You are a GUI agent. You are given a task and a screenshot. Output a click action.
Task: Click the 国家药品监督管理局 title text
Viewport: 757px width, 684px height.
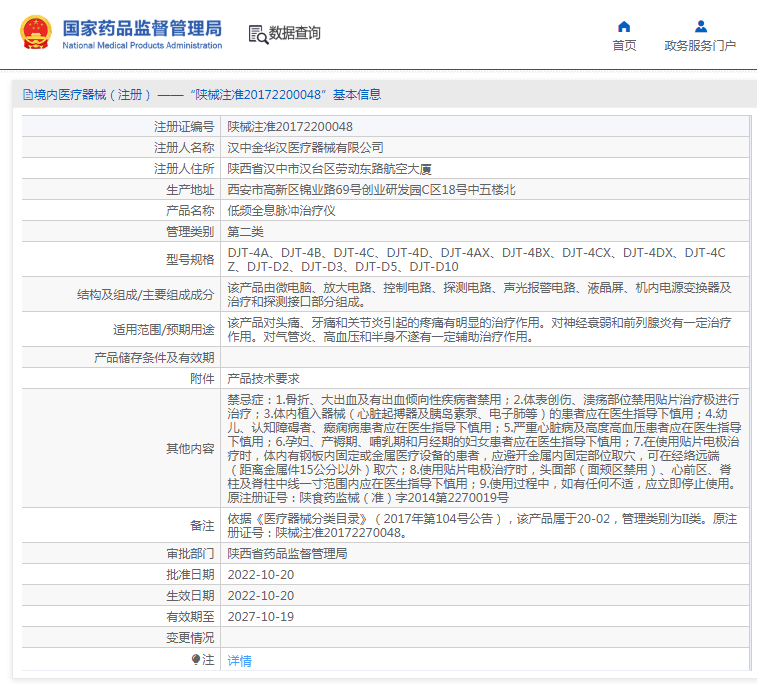[142, 27]
